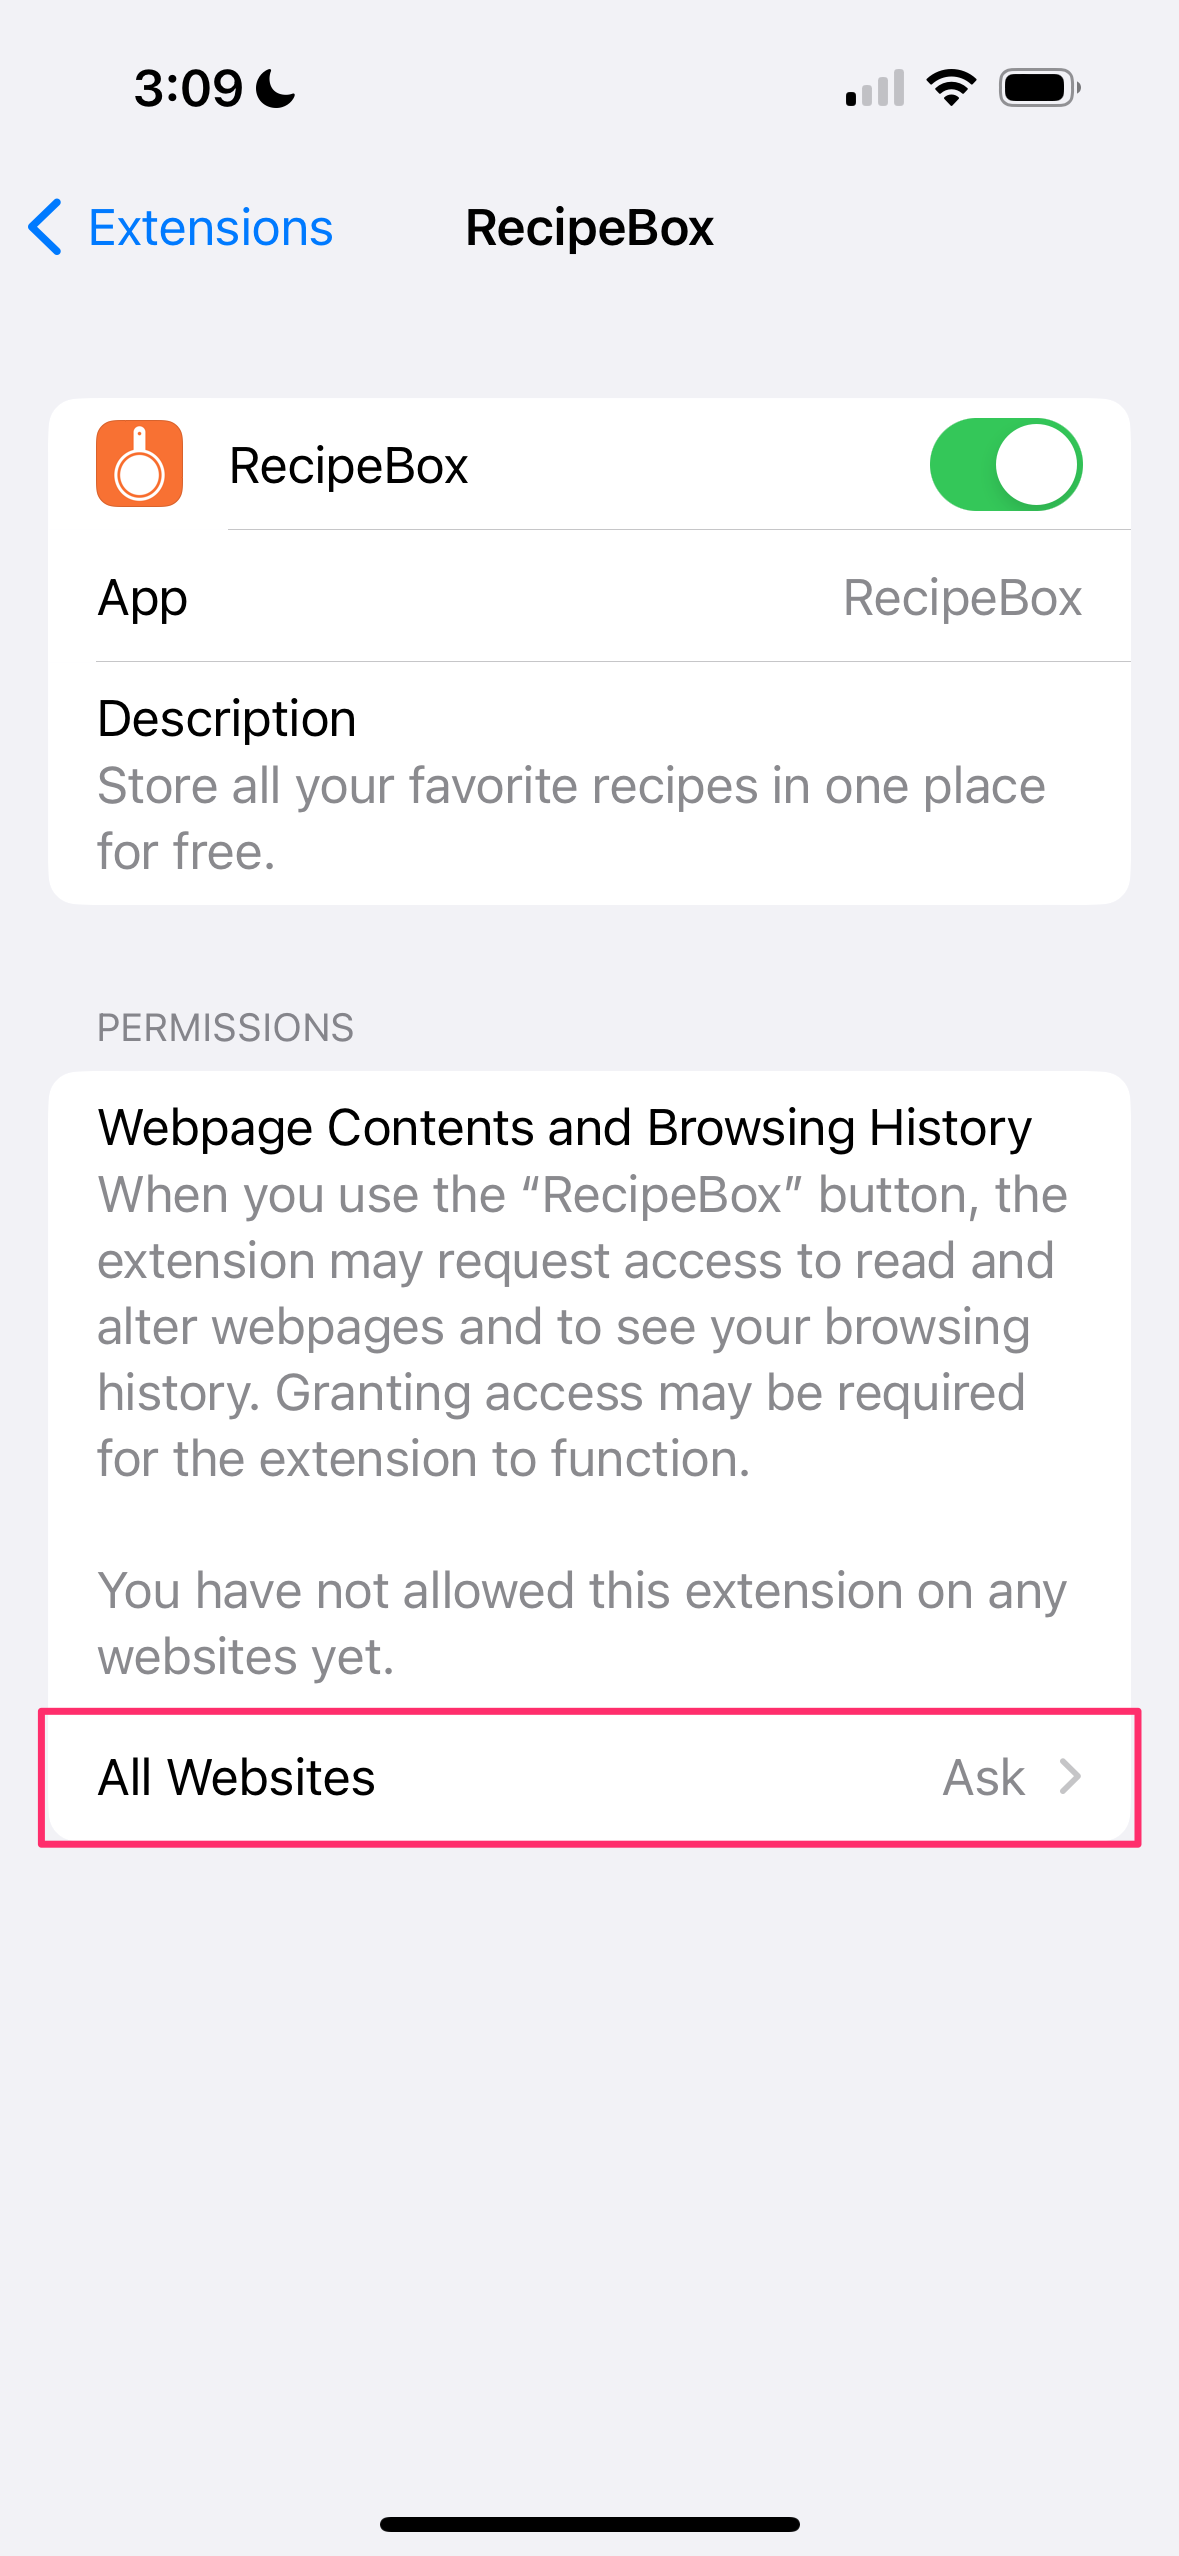Open the All Websites permission row
The image size is (1179, 2556).
(x=590, y=1777)
